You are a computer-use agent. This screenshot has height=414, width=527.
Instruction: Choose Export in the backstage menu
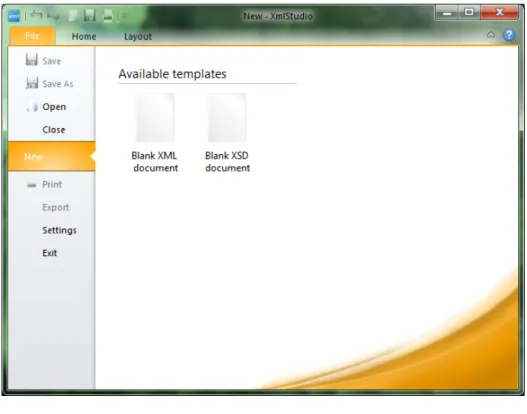tap(51, 207)
